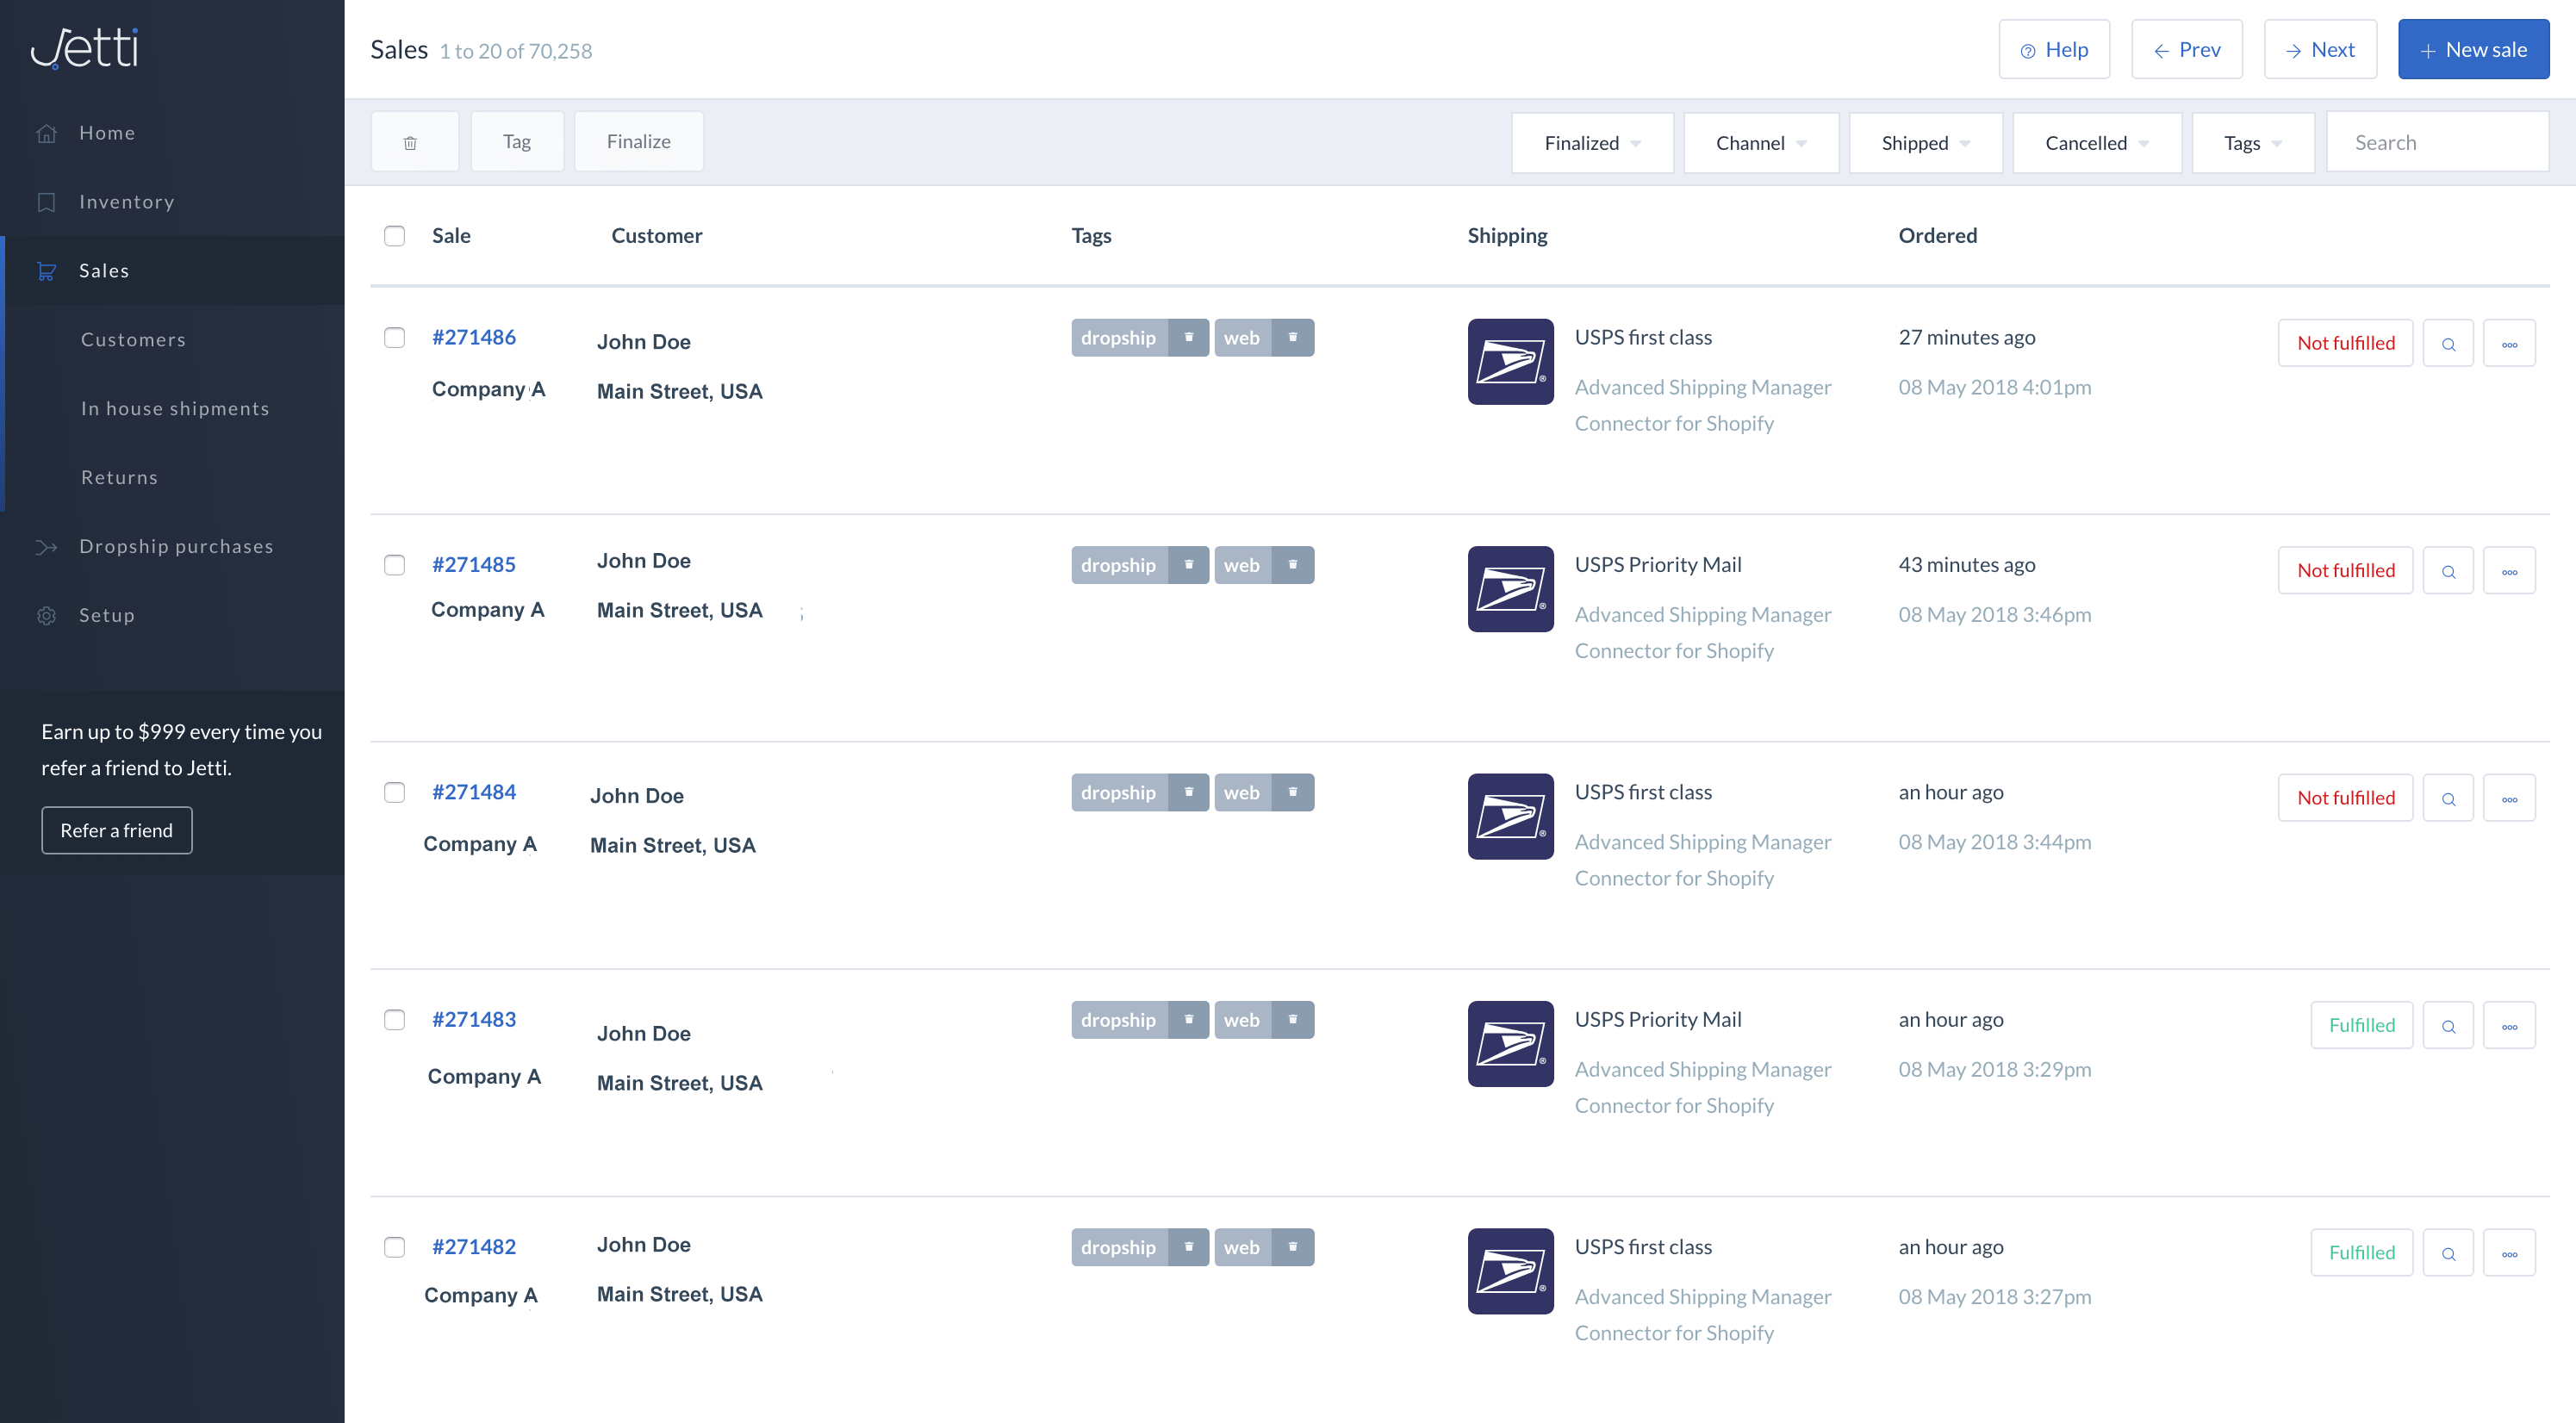Go to Inventory in the sidebar

tap(126, 202)
